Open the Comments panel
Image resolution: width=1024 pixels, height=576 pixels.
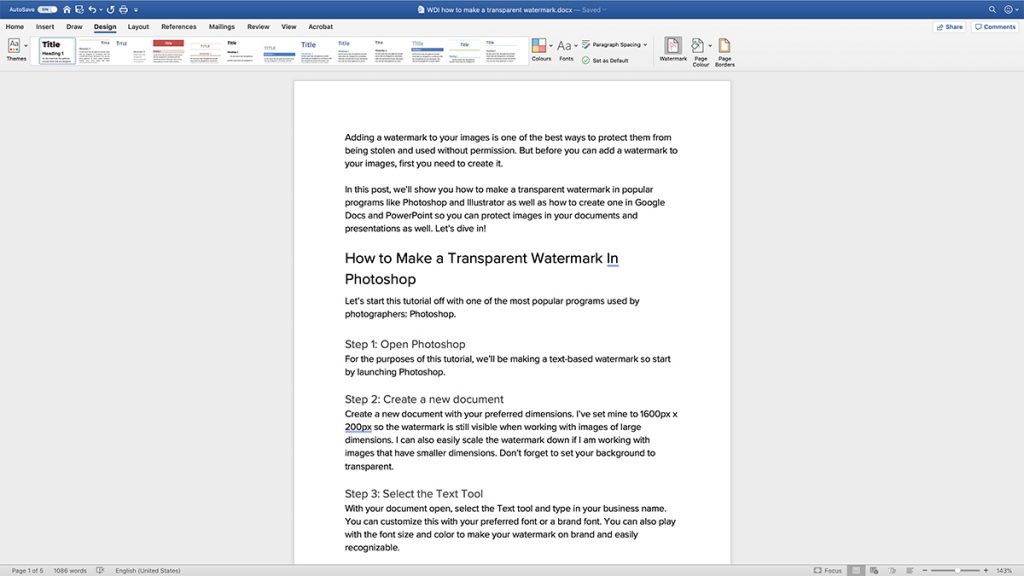(994, 26)
